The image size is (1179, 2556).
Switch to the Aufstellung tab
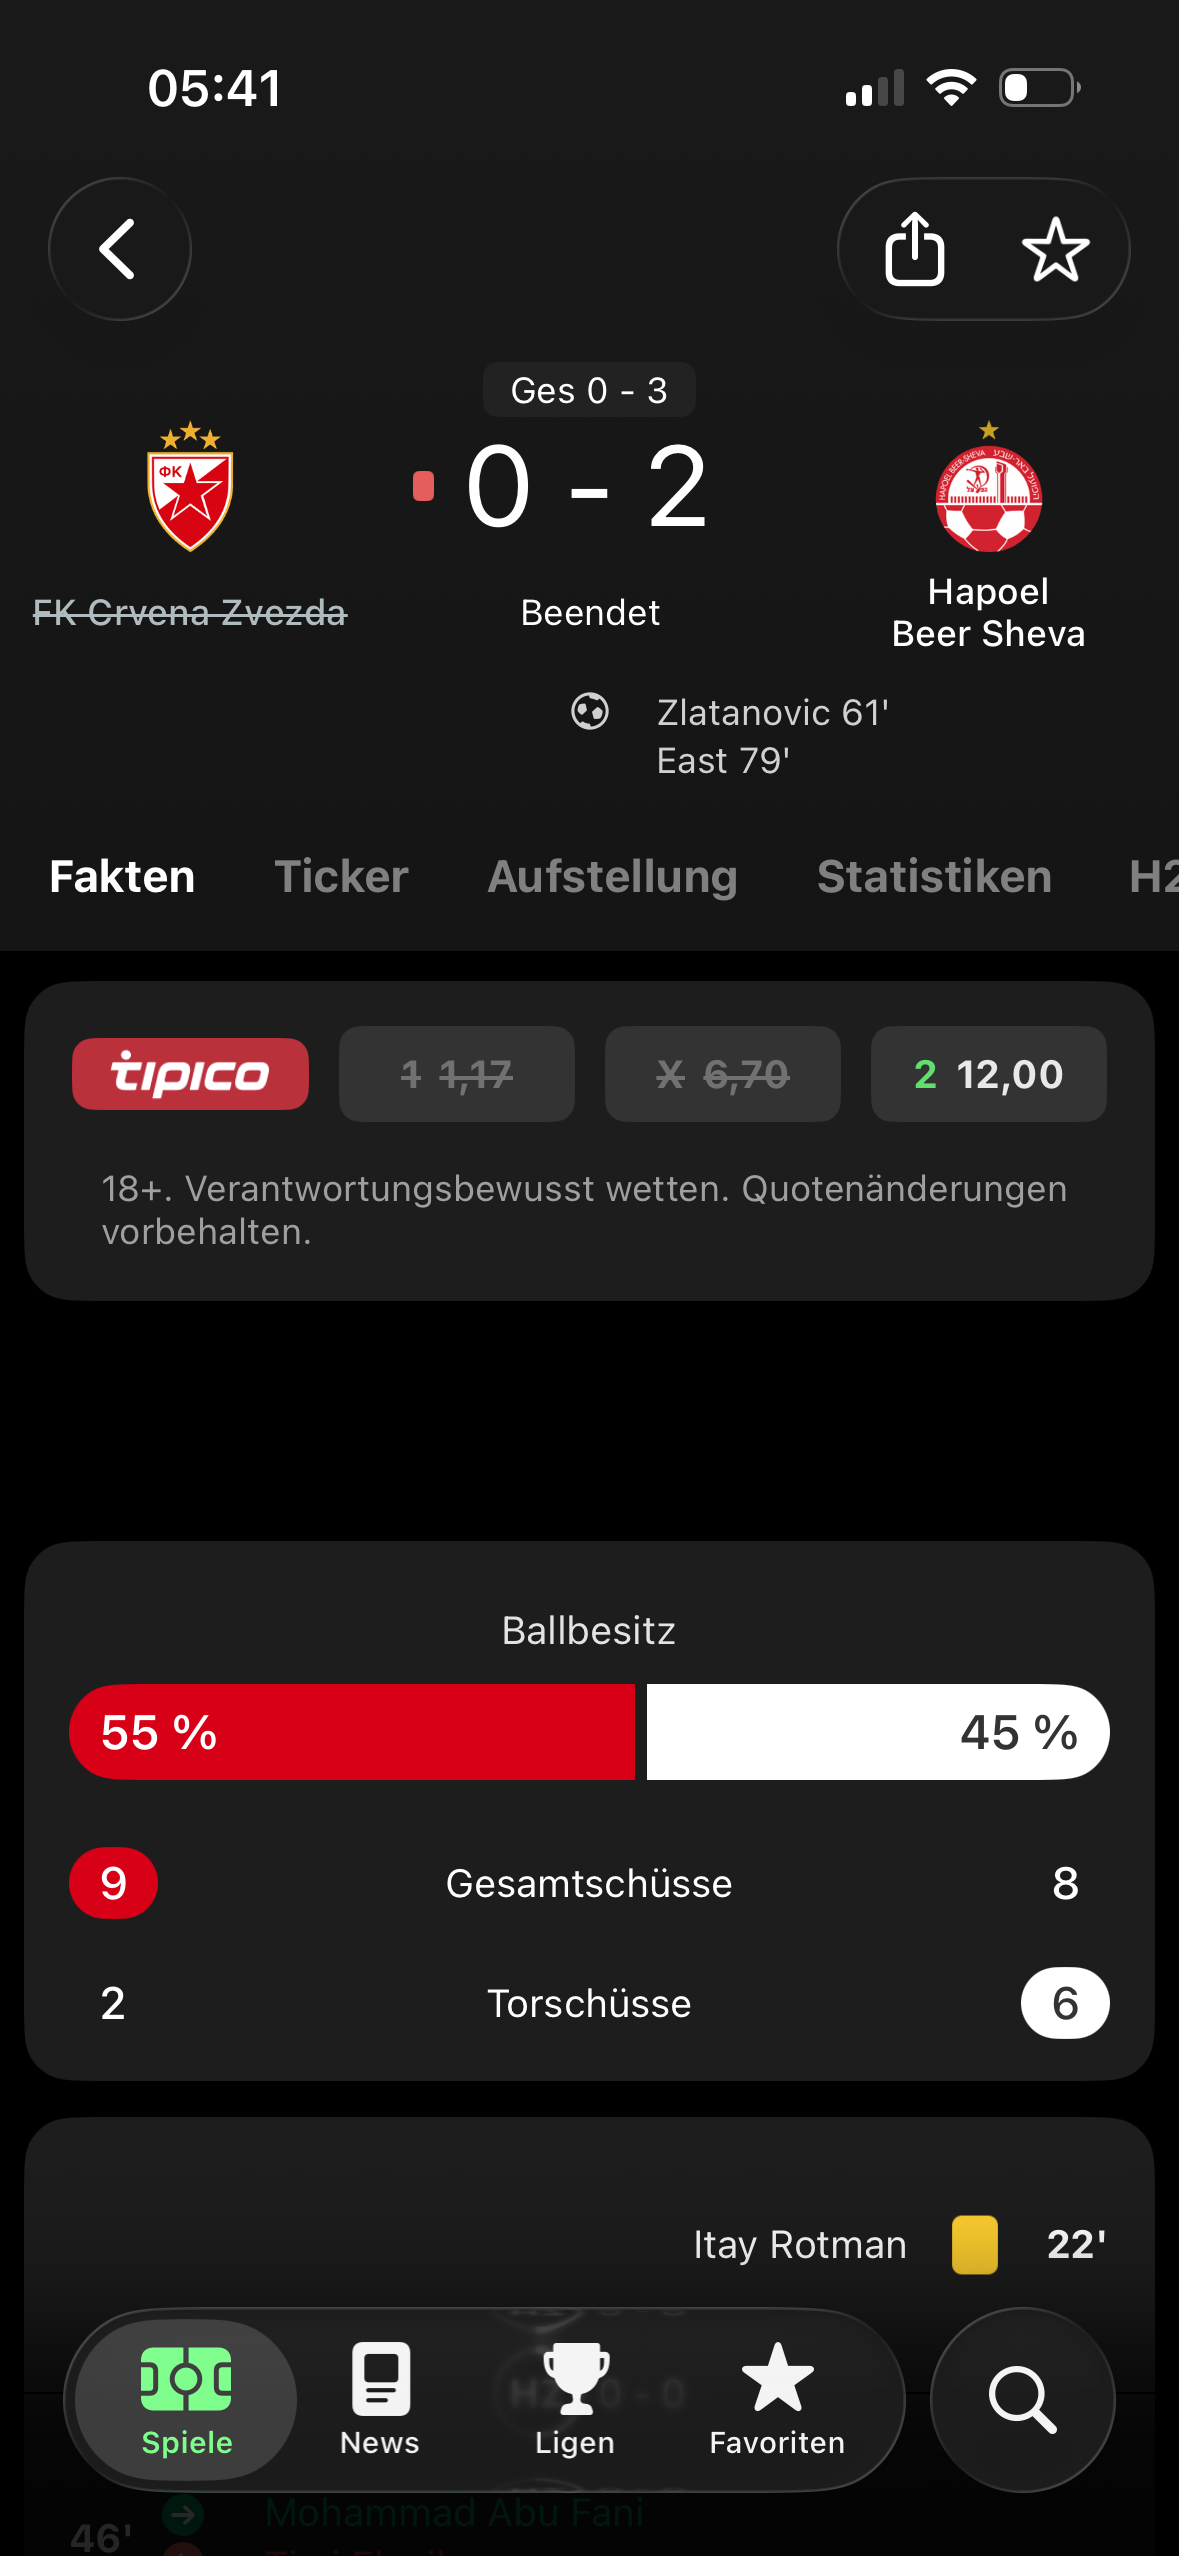[612, 876]
